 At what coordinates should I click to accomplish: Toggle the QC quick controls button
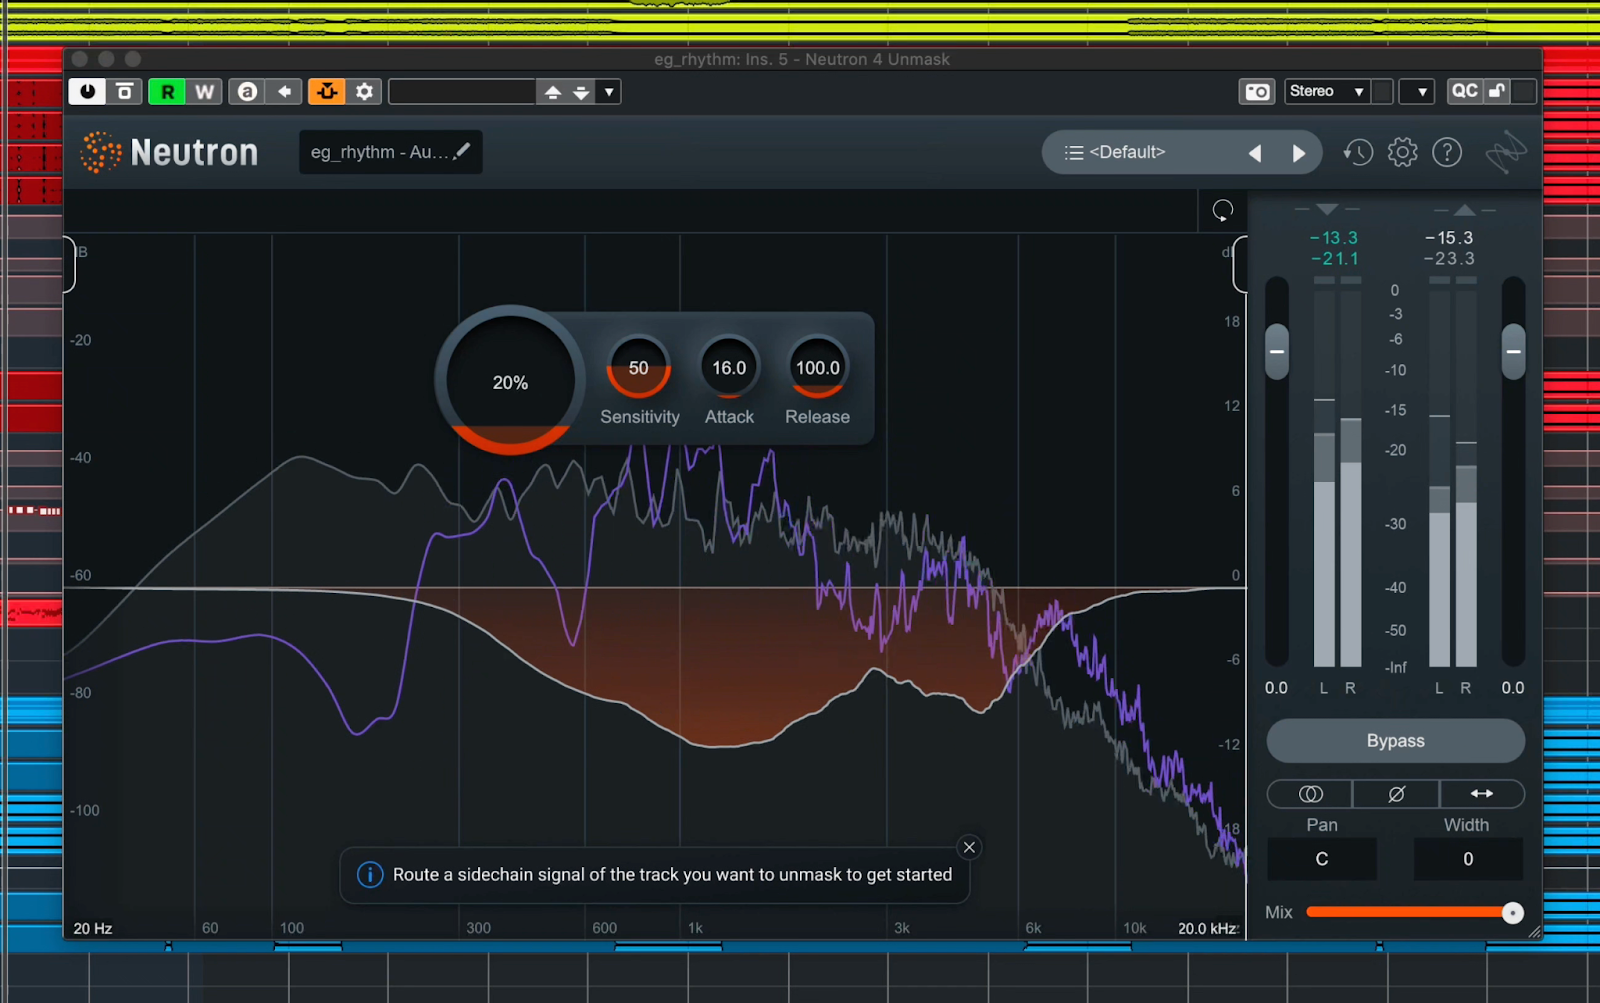pos(1464,91)
